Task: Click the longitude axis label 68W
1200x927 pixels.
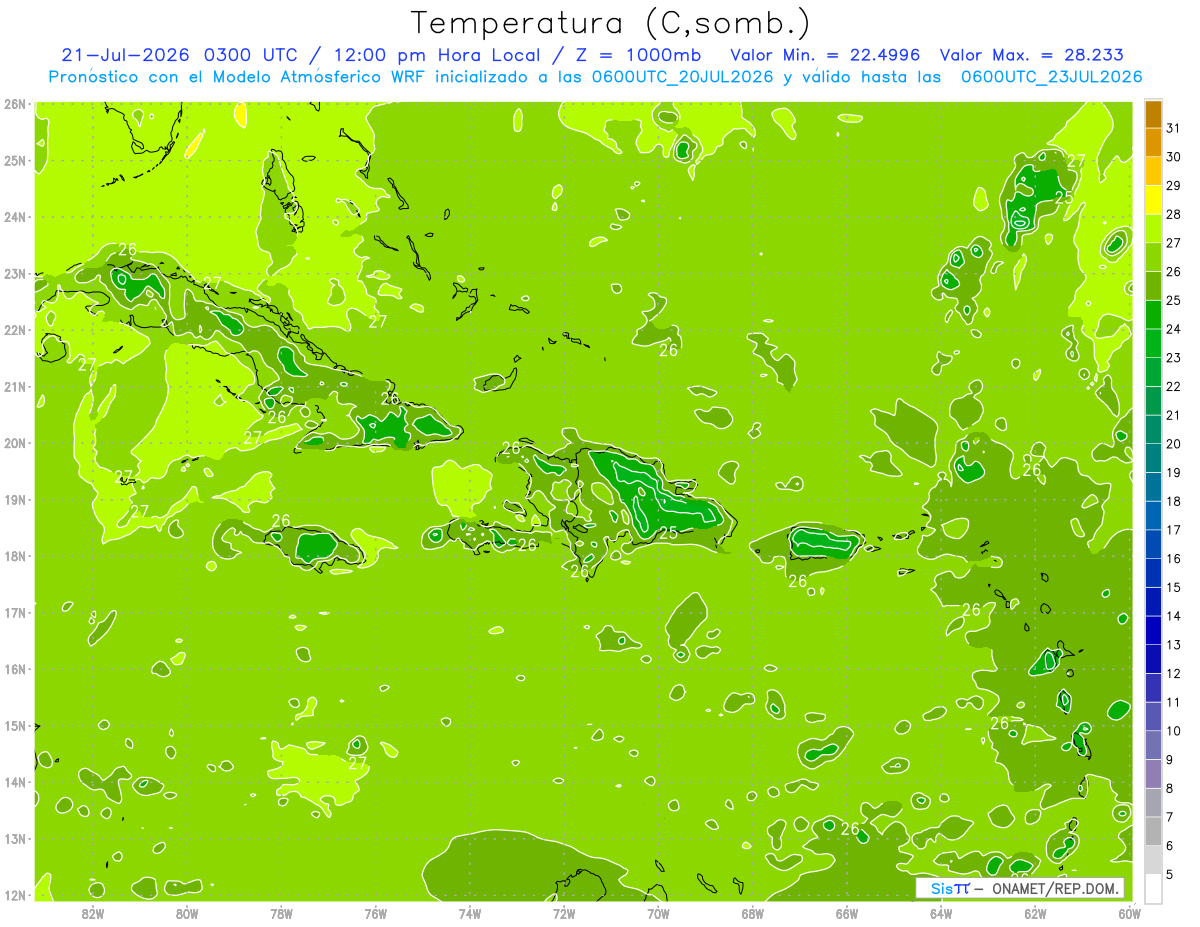Action: 753,913
